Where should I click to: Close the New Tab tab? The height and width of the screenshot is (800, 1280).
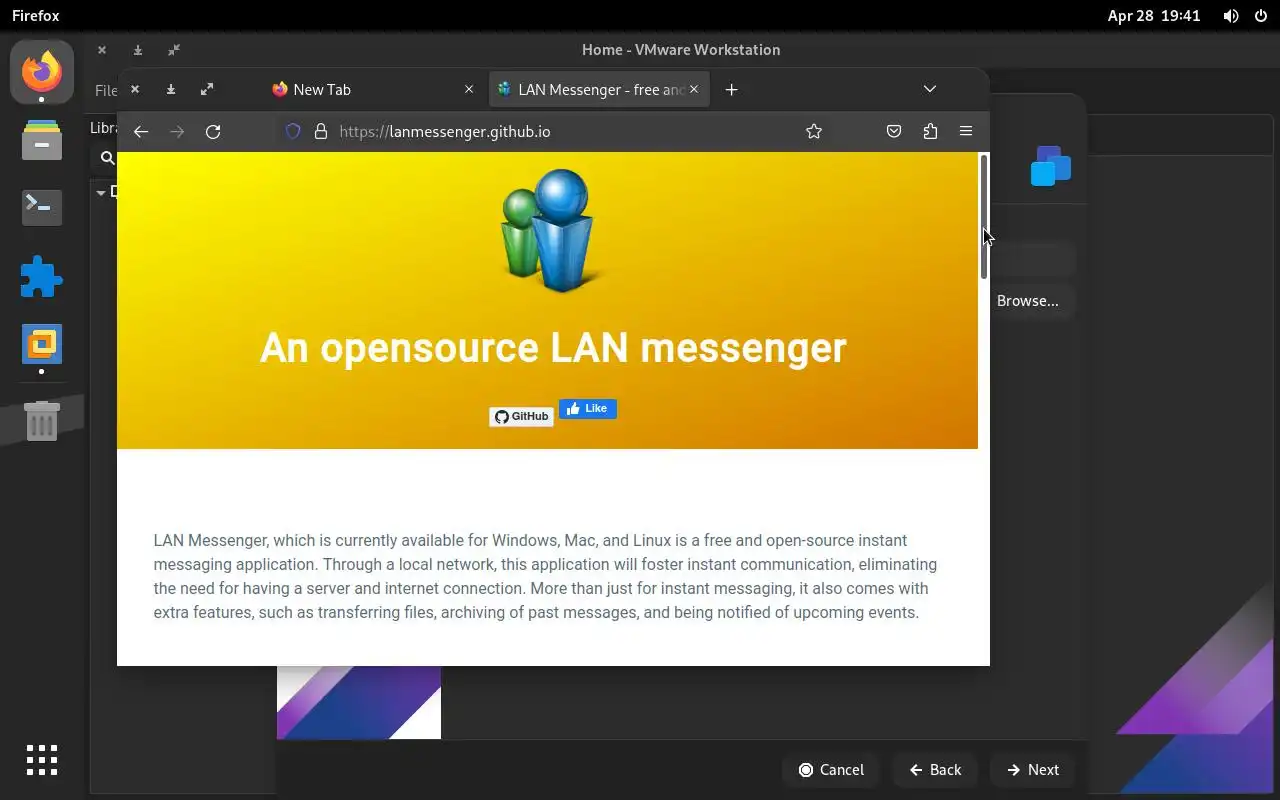[469, 89]
